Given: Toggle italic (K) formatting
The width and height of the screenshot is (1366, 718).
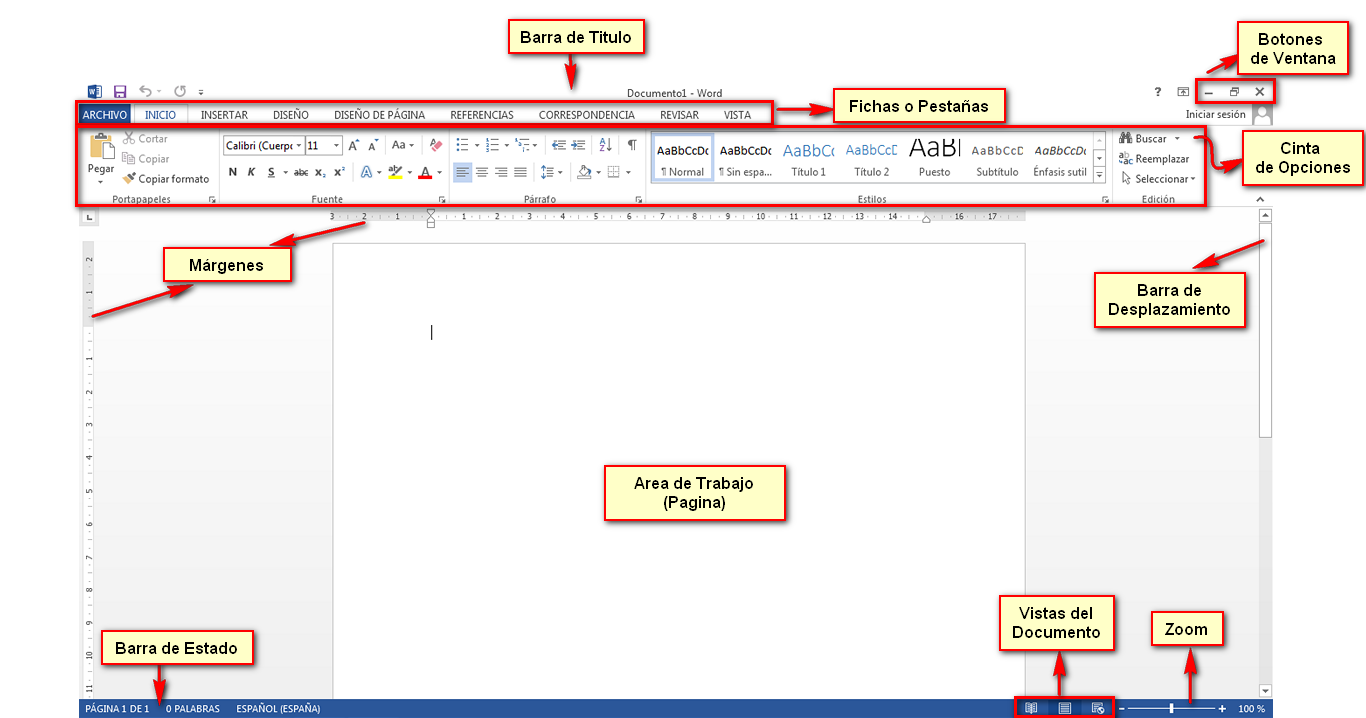Looking at the screenshot, I should pos(251,172).
